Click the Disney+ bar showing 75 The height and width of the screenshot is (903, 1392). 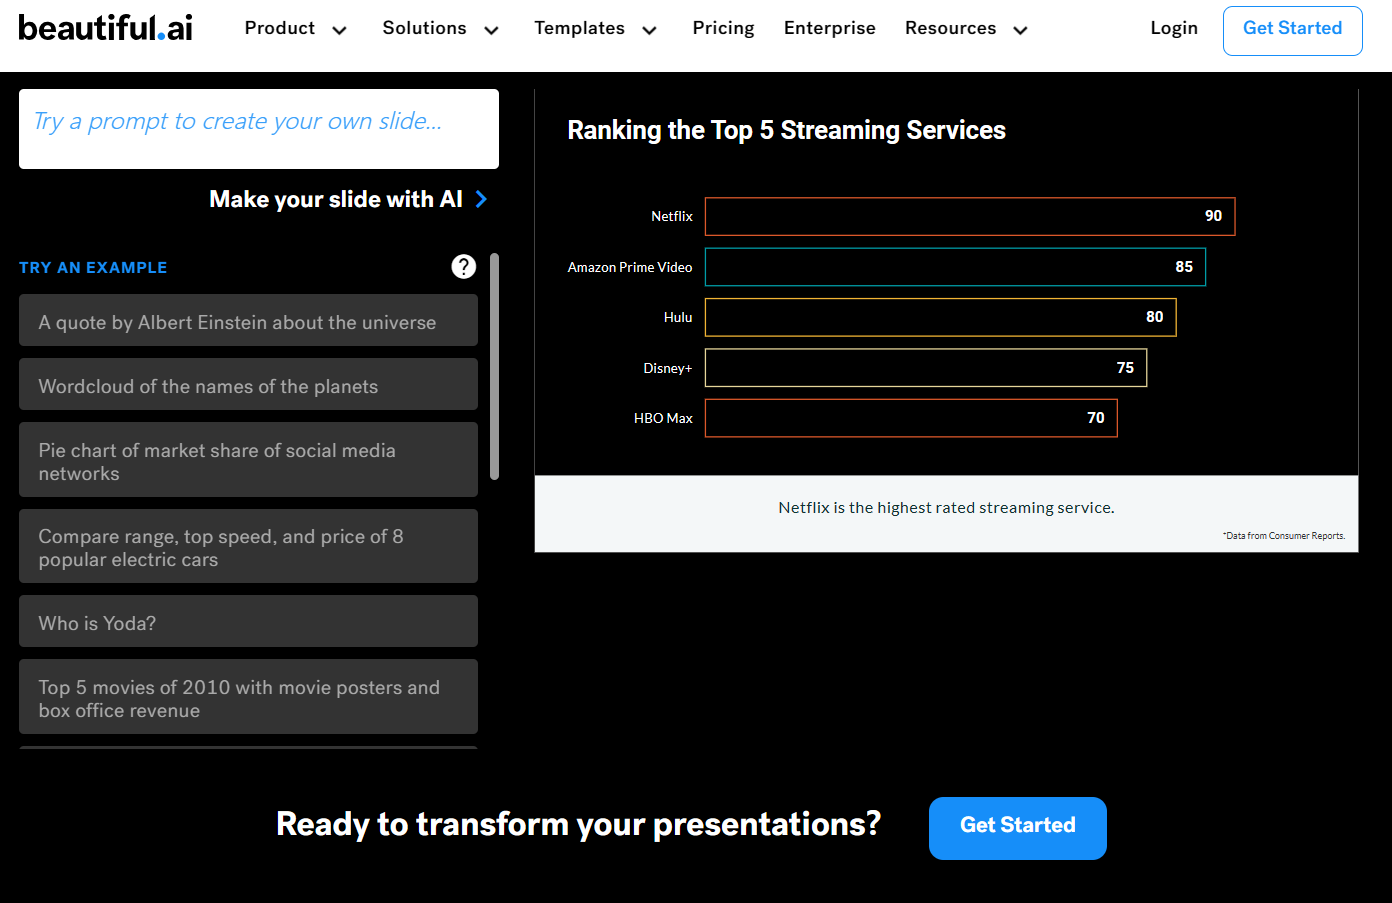pyautogui.click(x=926, y=368)
